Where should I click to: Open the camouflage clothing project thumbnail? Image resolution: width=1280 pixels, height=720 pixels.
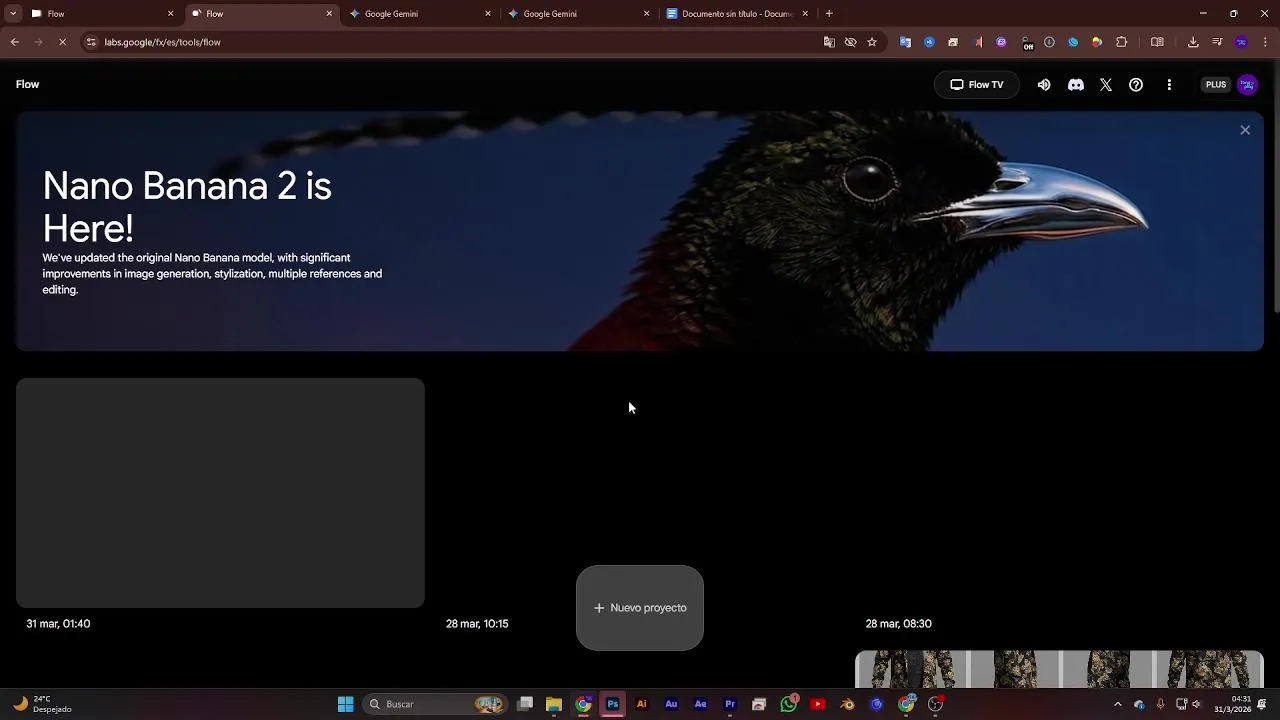1059,669
